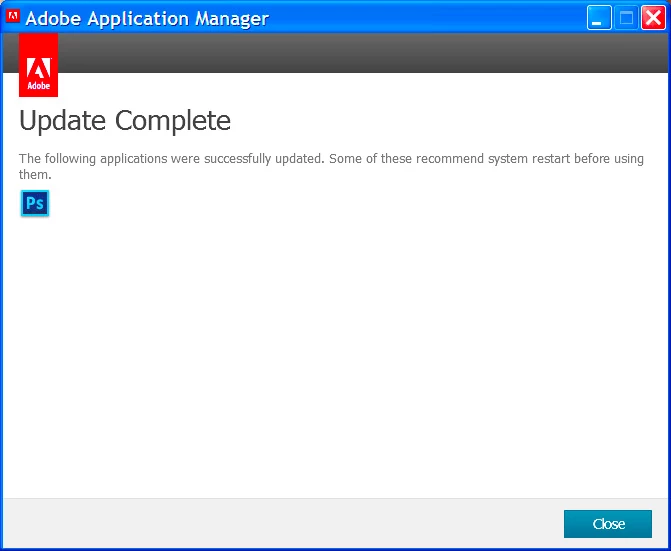This screenshot has width=671, height=551.
Task: Click the red Adobe logo badge
Action: (39, 65)
